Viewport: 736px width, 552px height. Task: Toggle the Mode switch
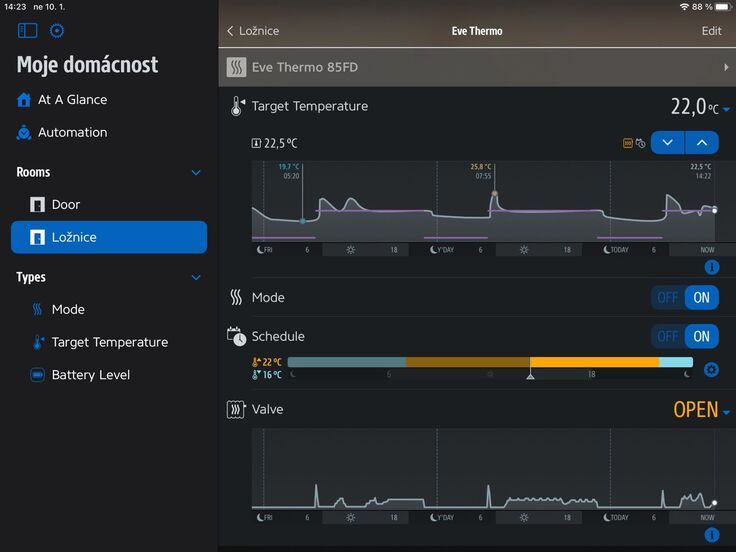[685, 297]
